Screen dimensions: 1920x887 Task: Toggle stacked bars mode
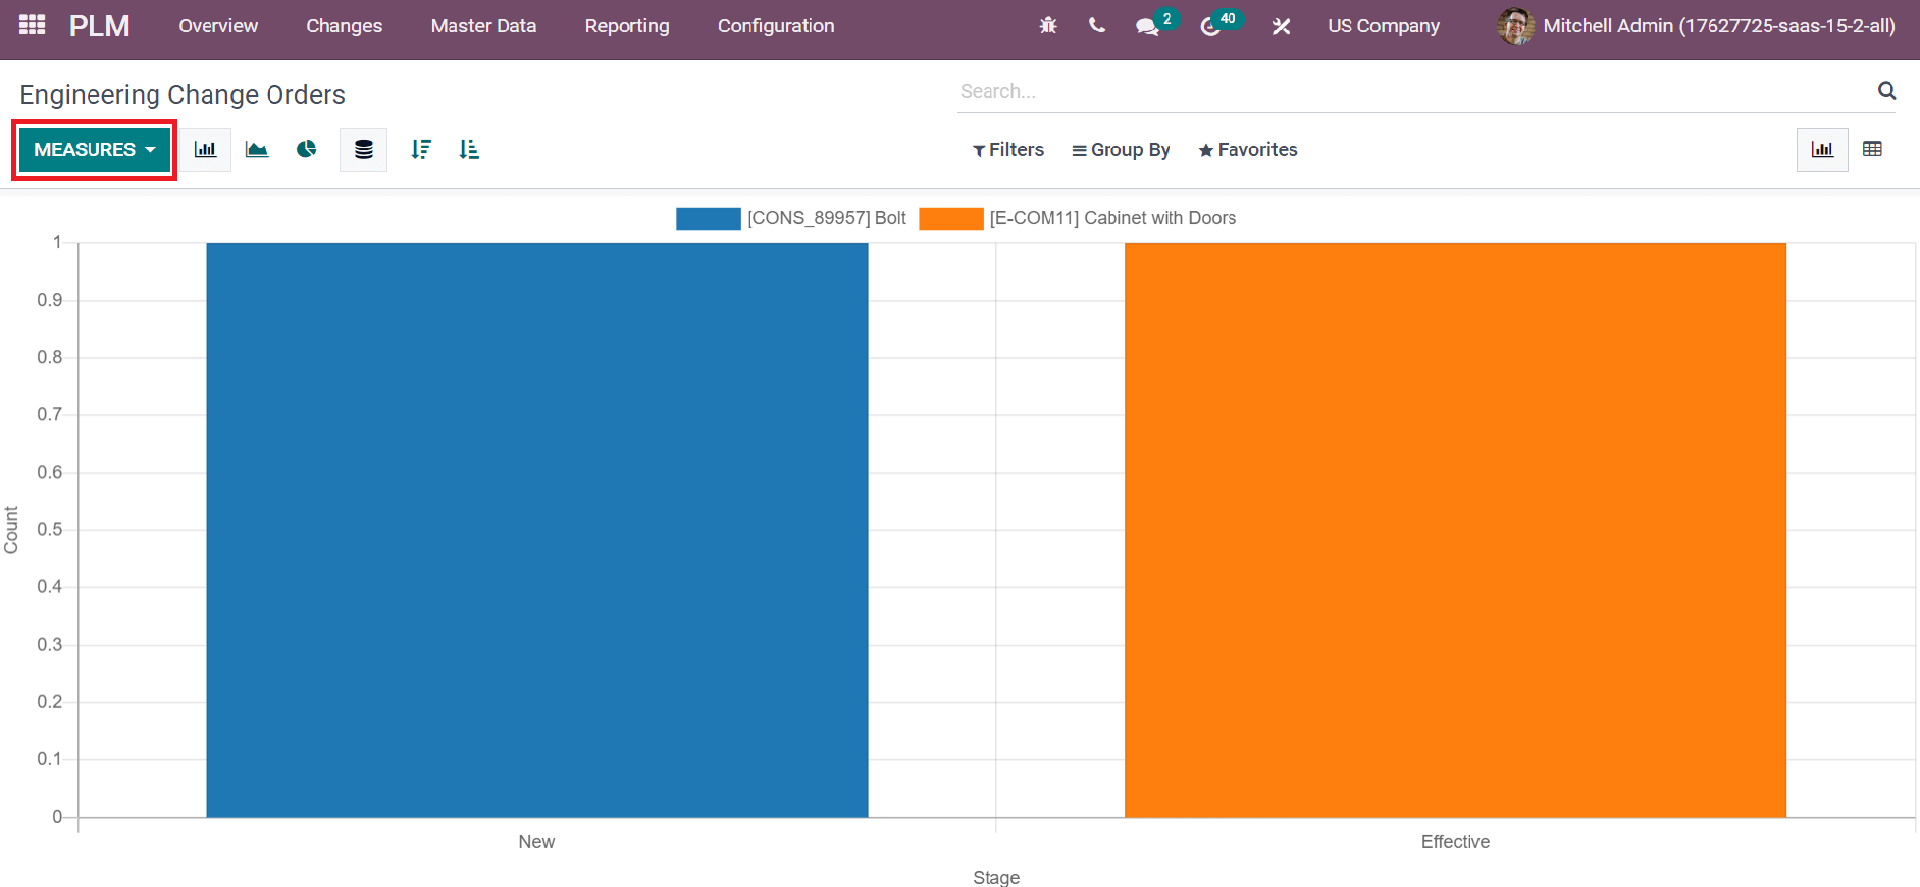(x=363, y=149)
